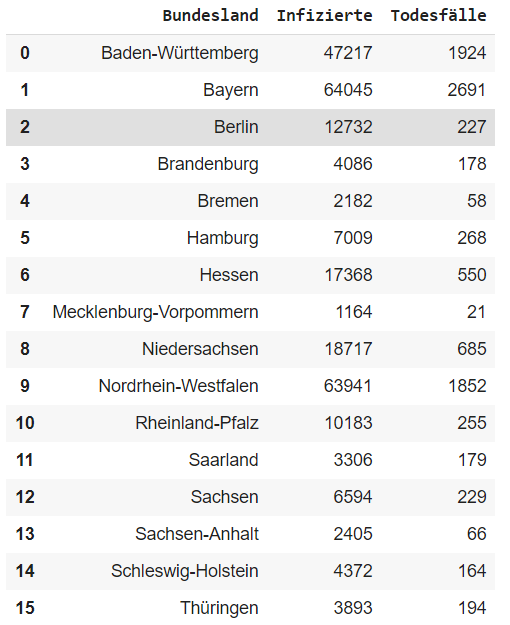Select the Thüringen cell
The height and width of the screenshot is (625, 510).
pyautogui.click(x=219, y=608)
